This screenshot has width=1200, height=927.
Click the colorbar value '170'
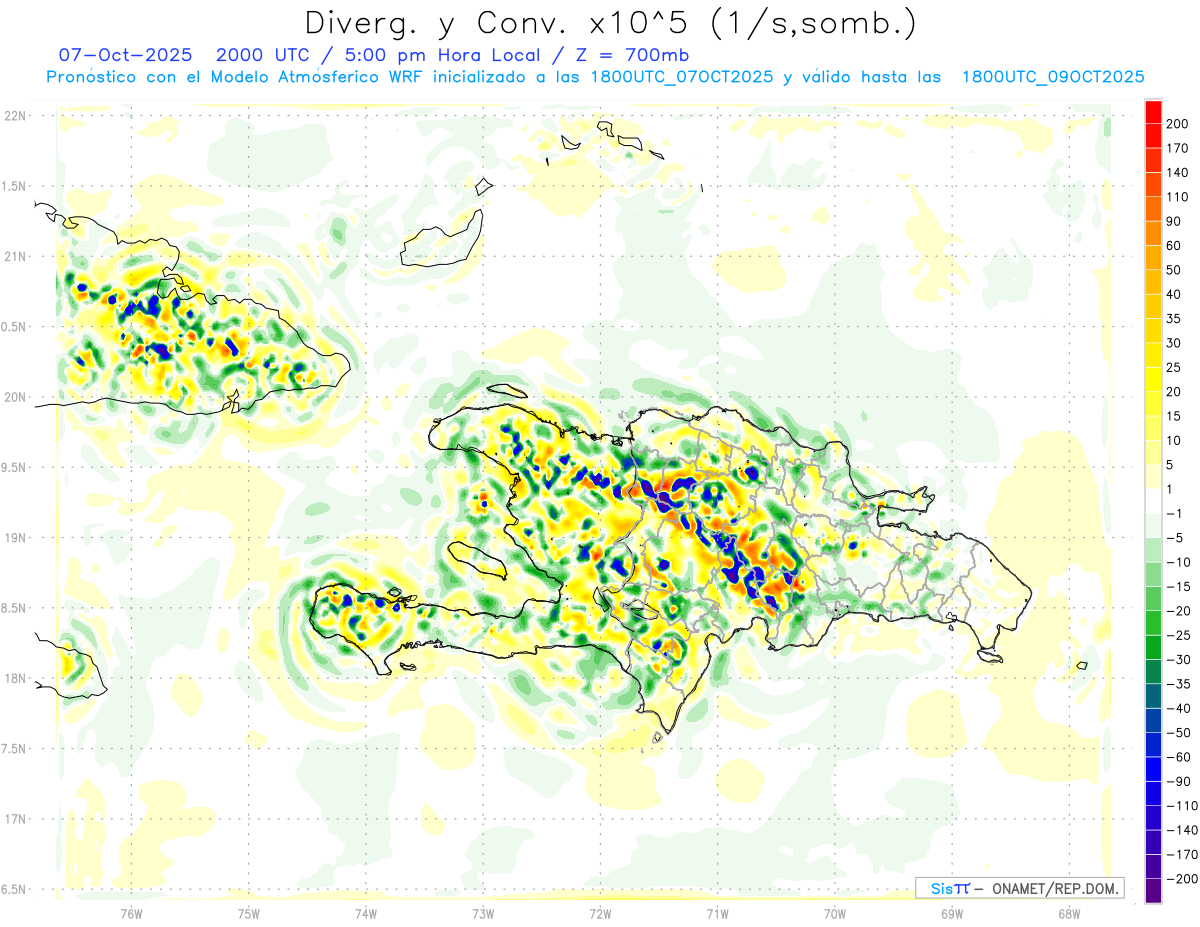tap(1178, 148)
